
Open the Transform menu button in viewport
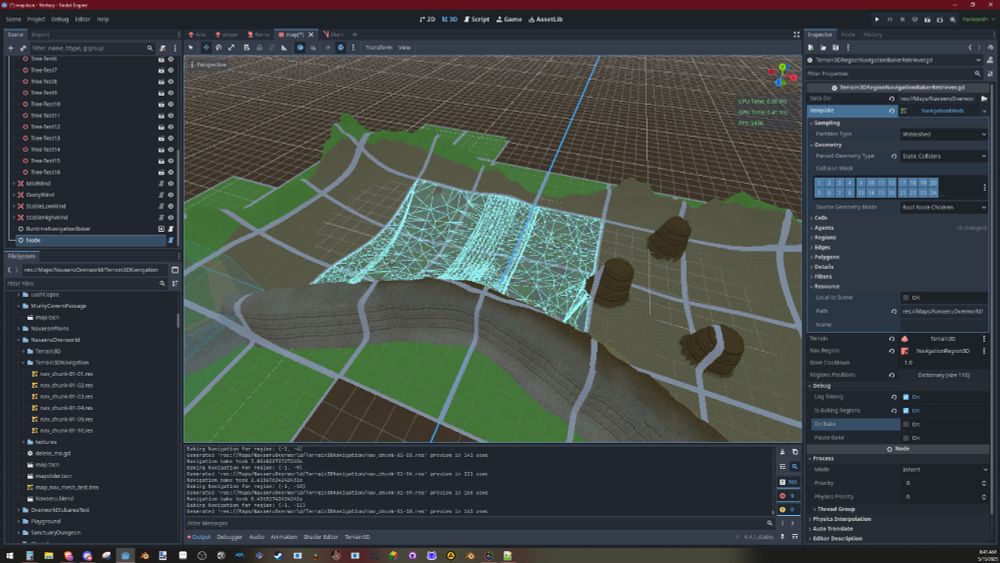click(379, 47)
